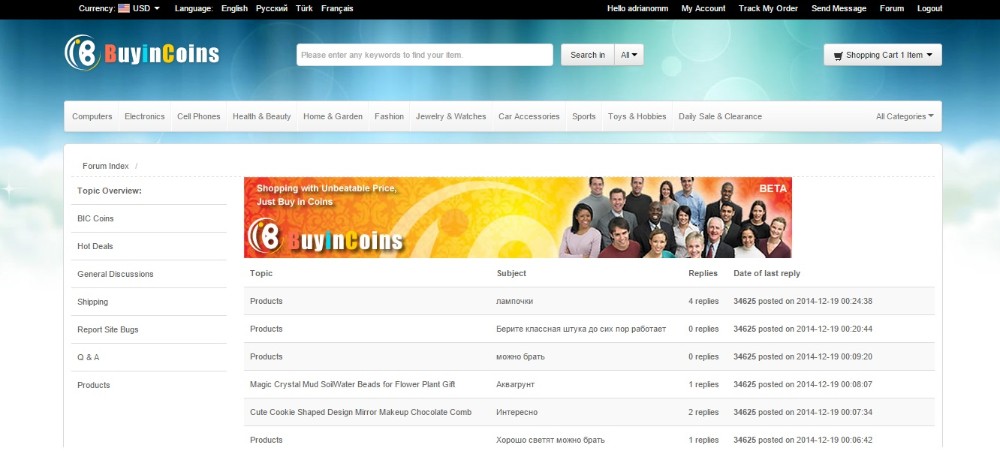The image size is (1000, 451).
Task: Open the Electronics category
Action: (x=144, y=116)
